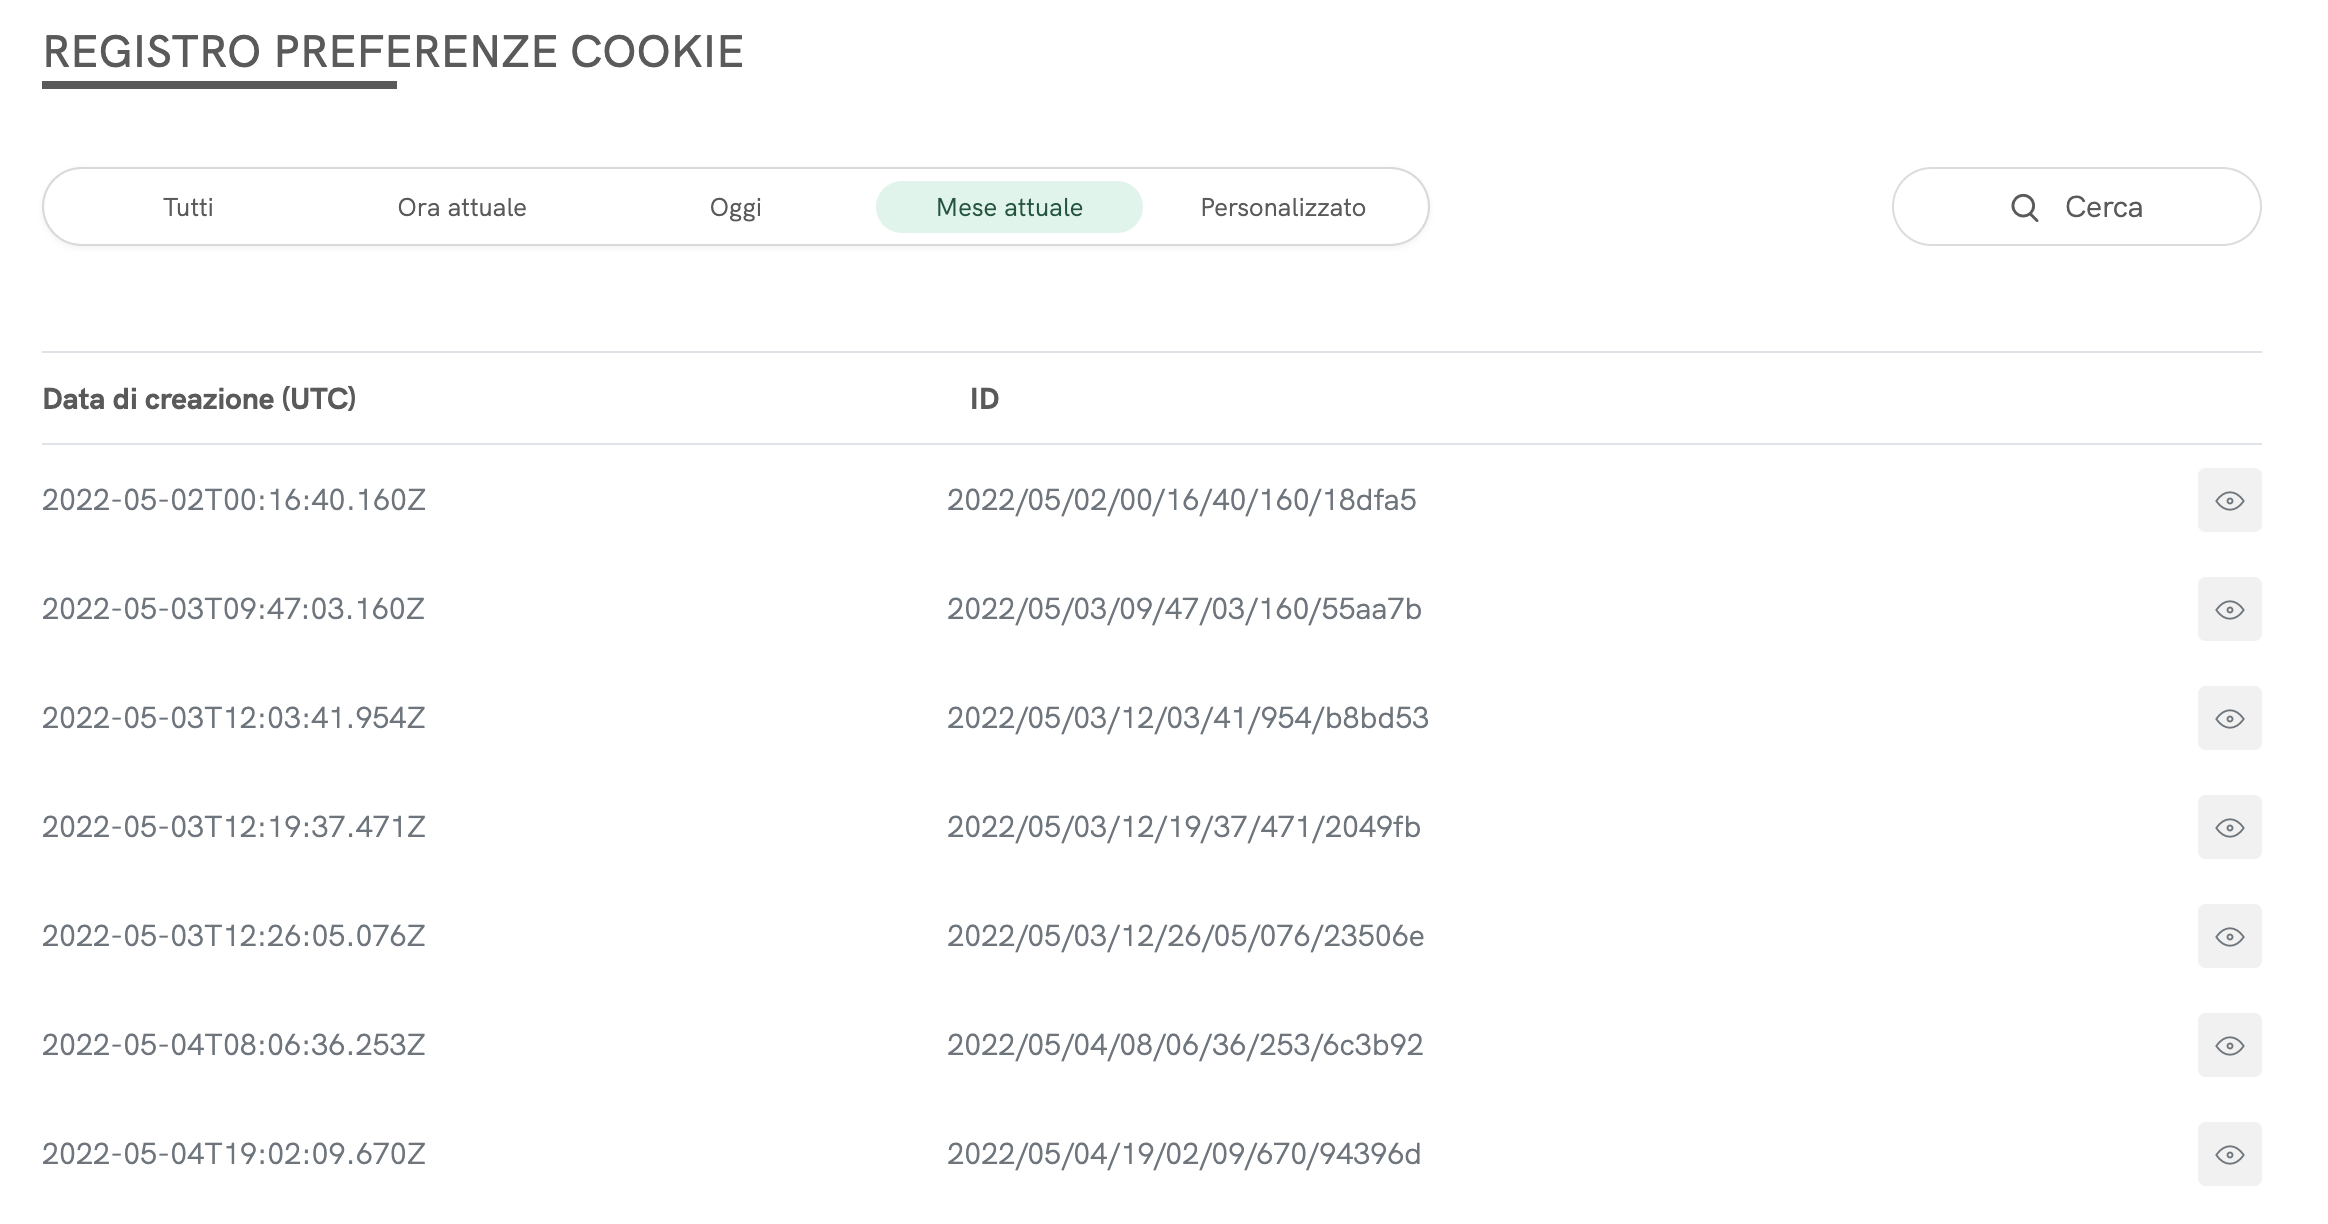Open details for record 6c3b92
The image size is (2328, 1224).
(x=2229, y=1045)
